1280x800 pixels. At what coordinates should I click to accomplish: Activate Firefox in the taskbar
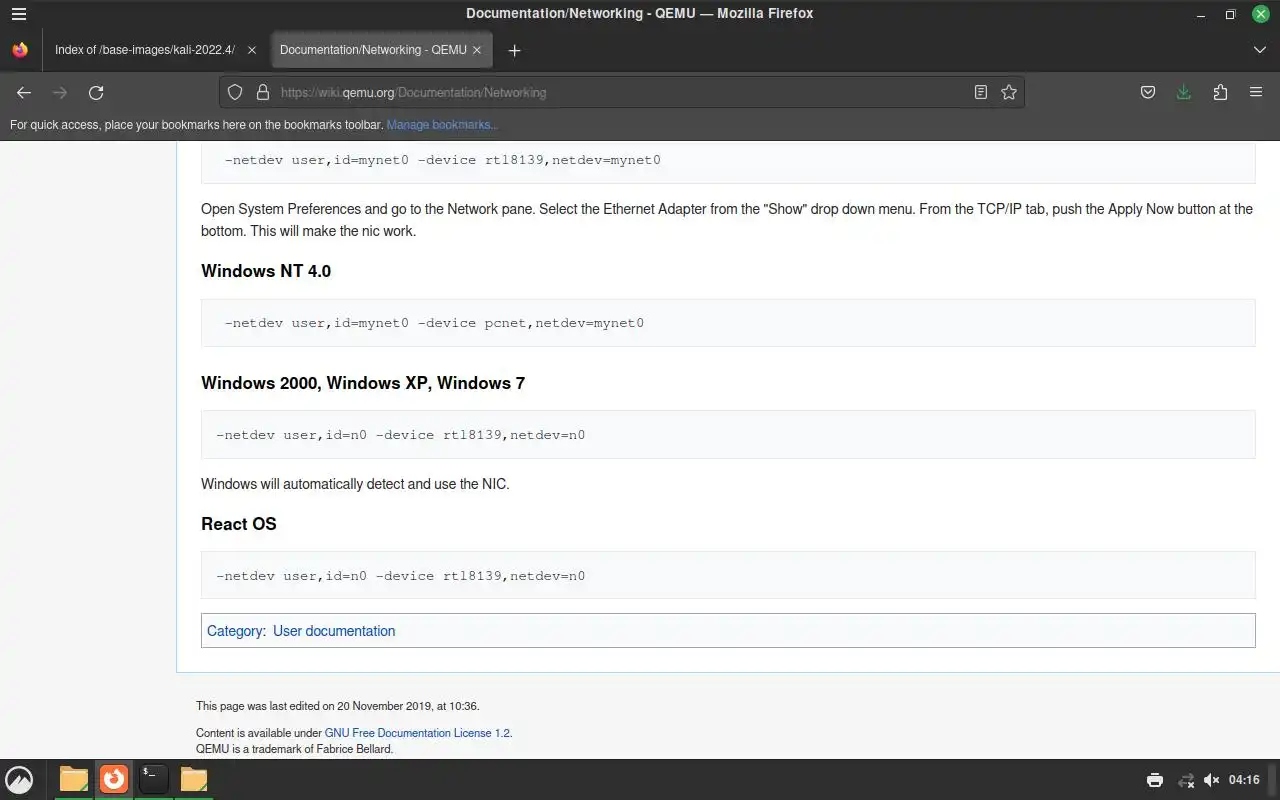pyautogui.click(x=114, y=779)
